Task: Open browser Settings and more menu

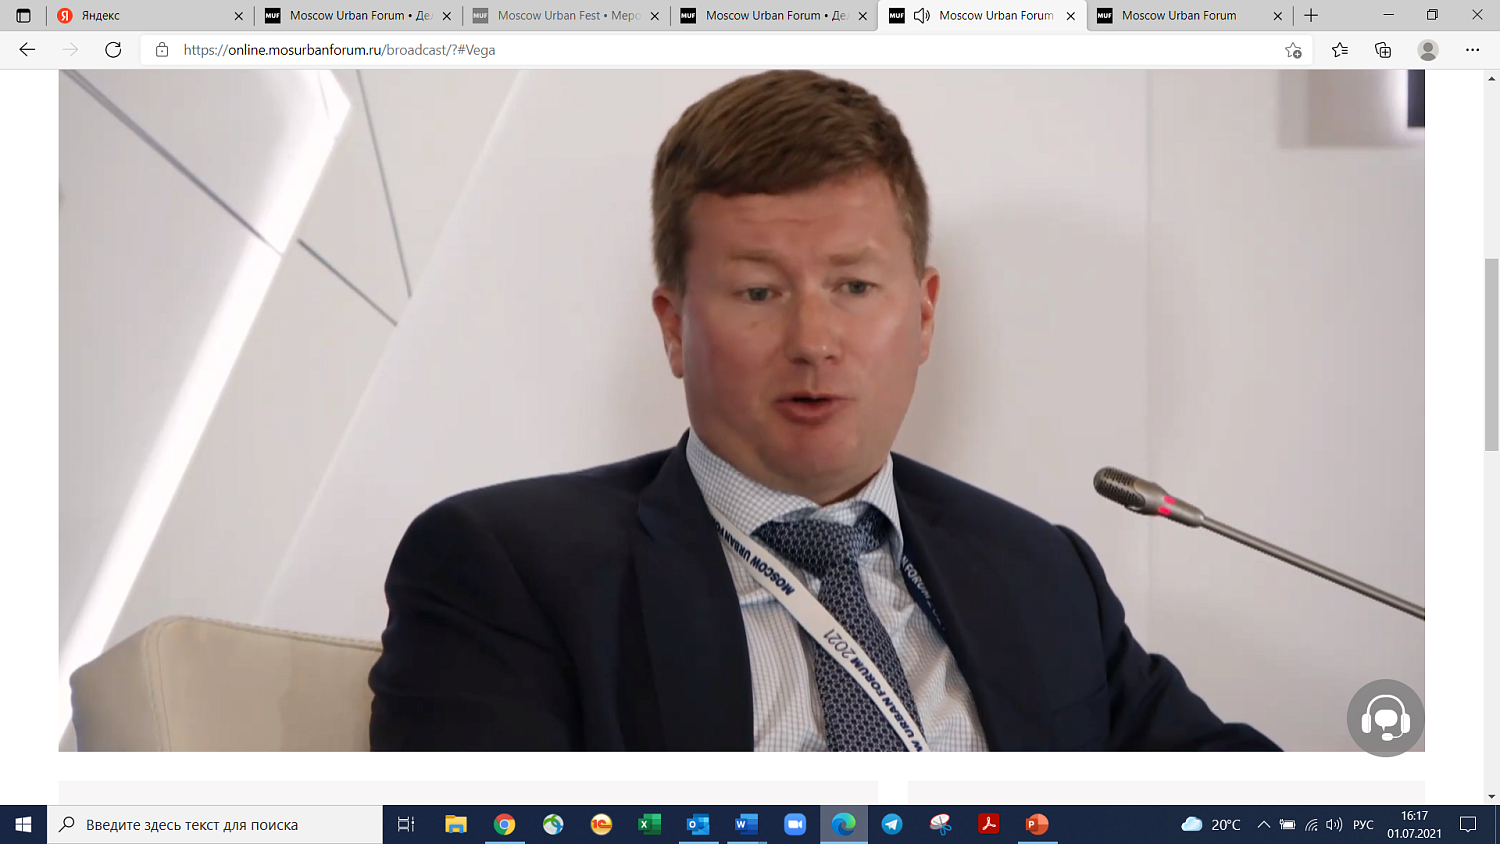Action: 1472,50
